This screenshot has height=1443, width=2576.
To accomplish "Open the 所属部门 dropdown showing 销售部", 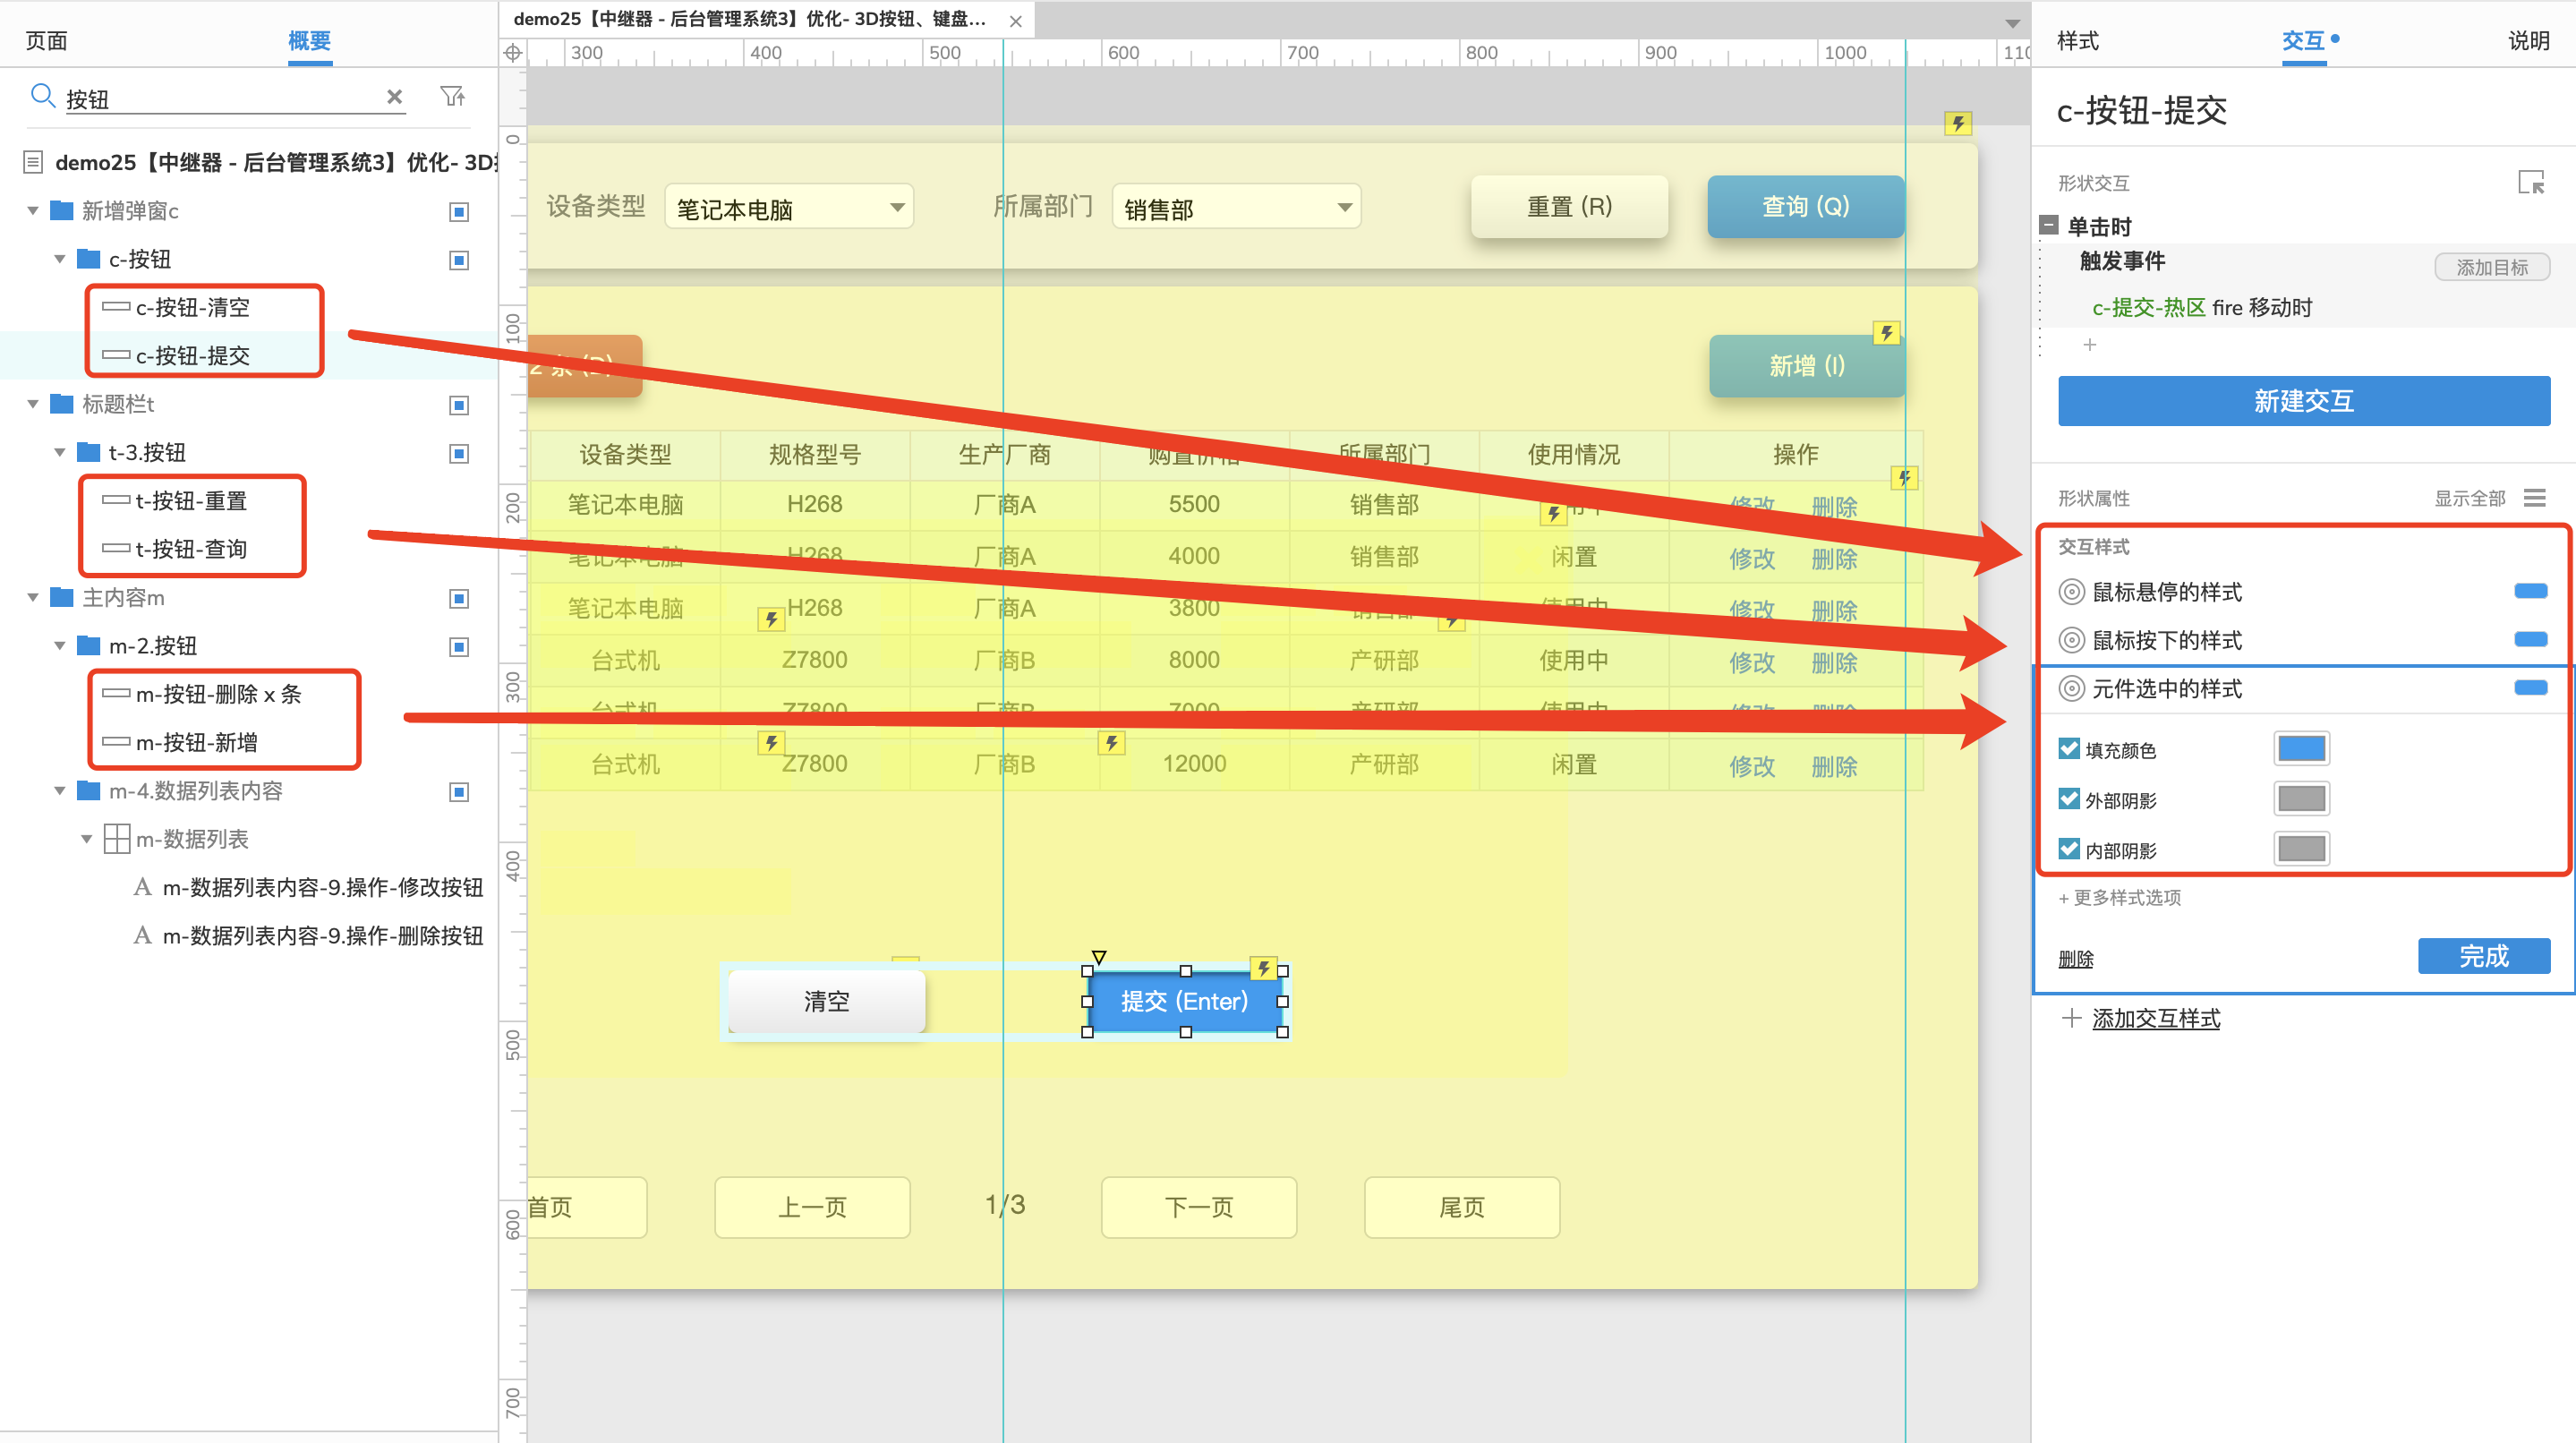I will (x=1236, y=207).
